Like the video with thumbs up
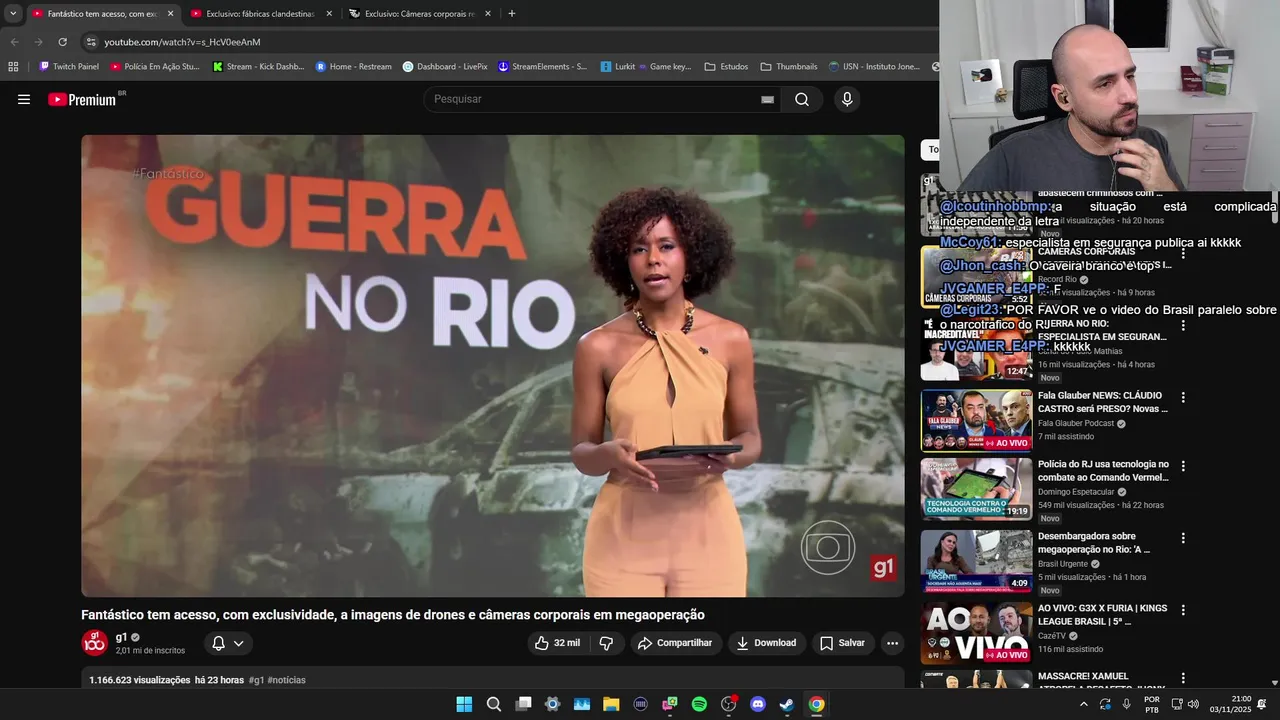 tap(558, 643)
